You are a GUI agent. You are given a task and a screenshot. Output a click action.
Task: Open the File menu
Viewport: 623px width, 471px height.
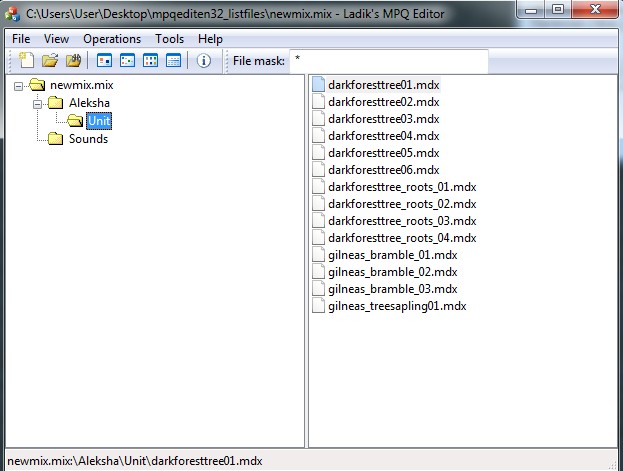[x=21, y=39]
